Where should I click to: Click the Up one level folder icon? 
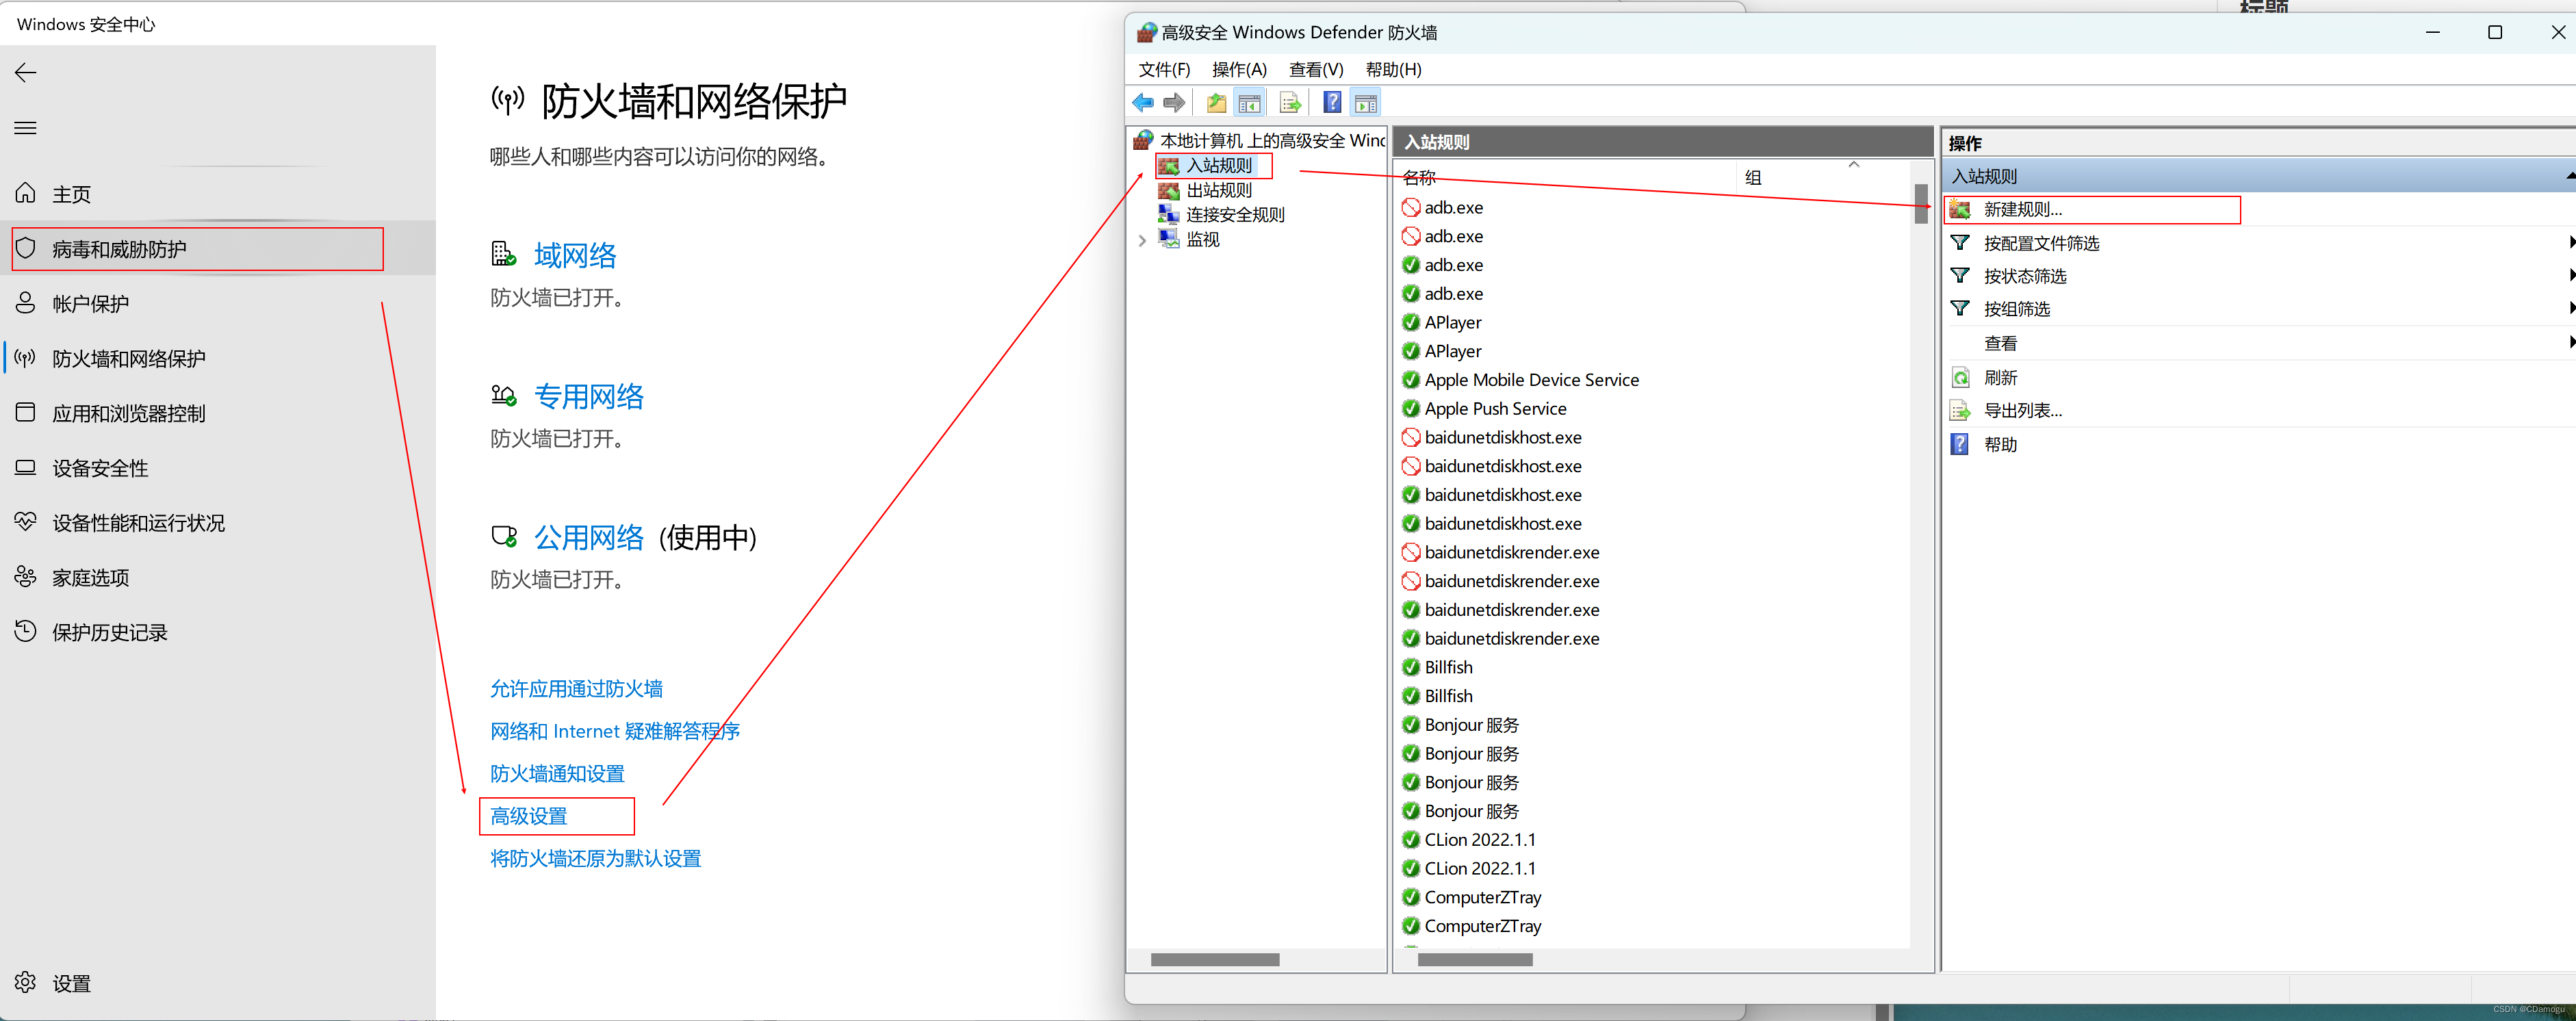coord(1216,102)
